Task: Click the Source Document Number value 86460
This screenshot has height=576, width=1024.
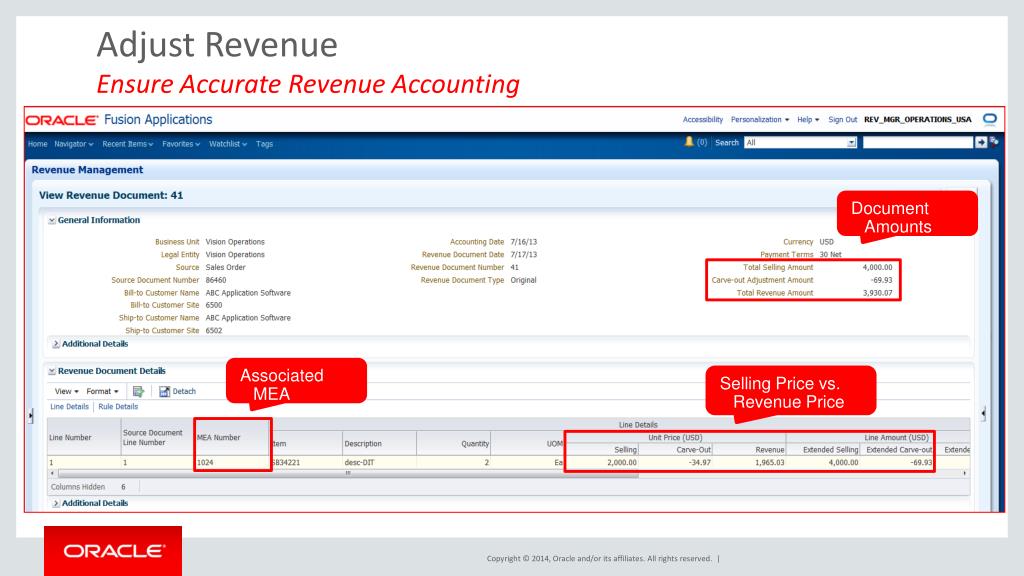Action: pos(216,280)
